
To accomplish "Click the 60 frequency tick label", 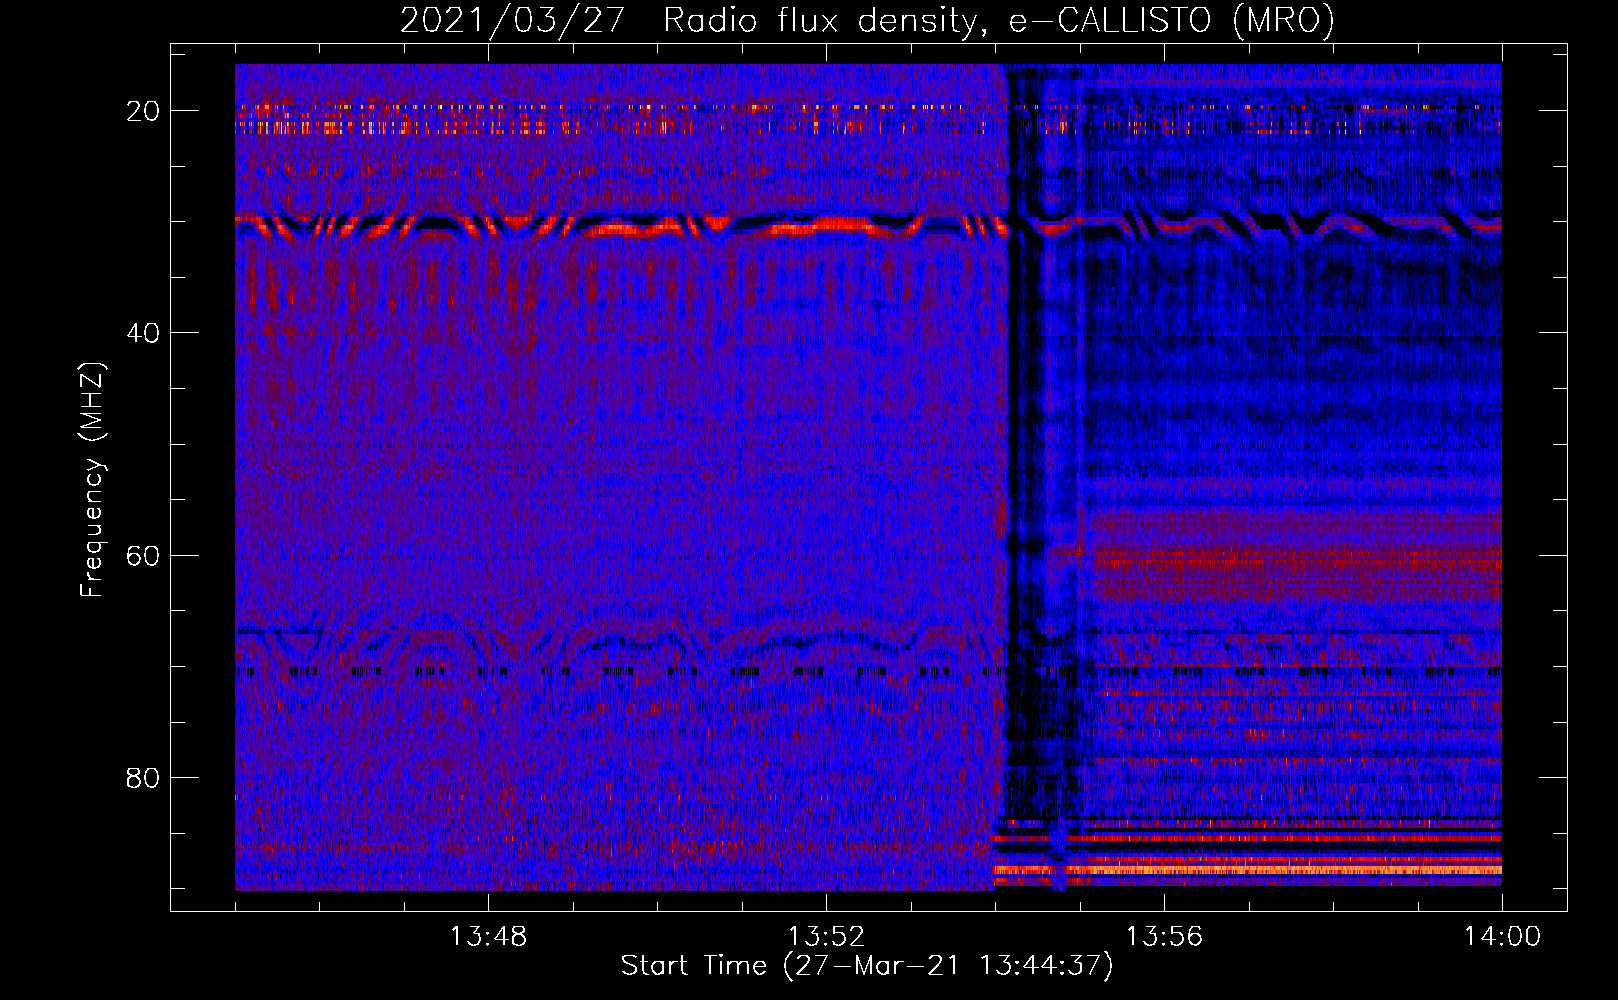I will click(143, 555).
